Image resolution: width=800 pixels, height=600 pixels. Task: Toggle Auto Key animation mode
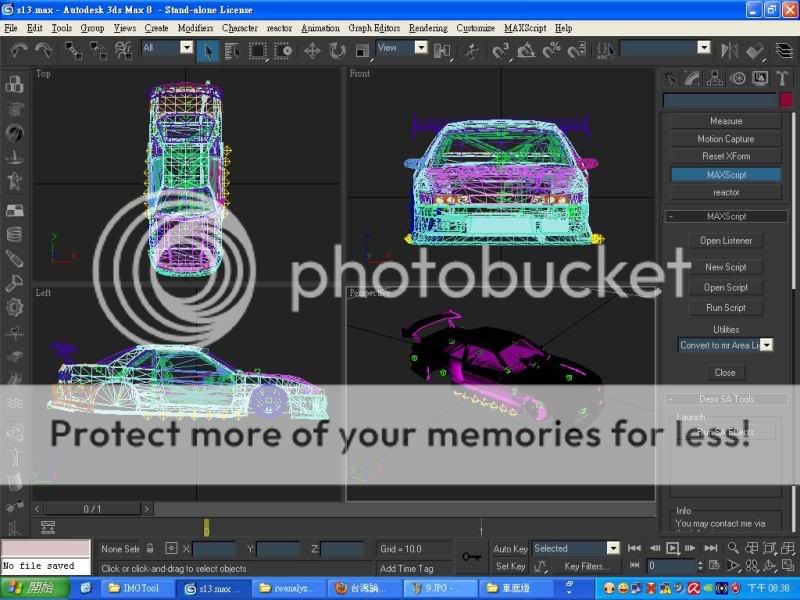[510, 548]
